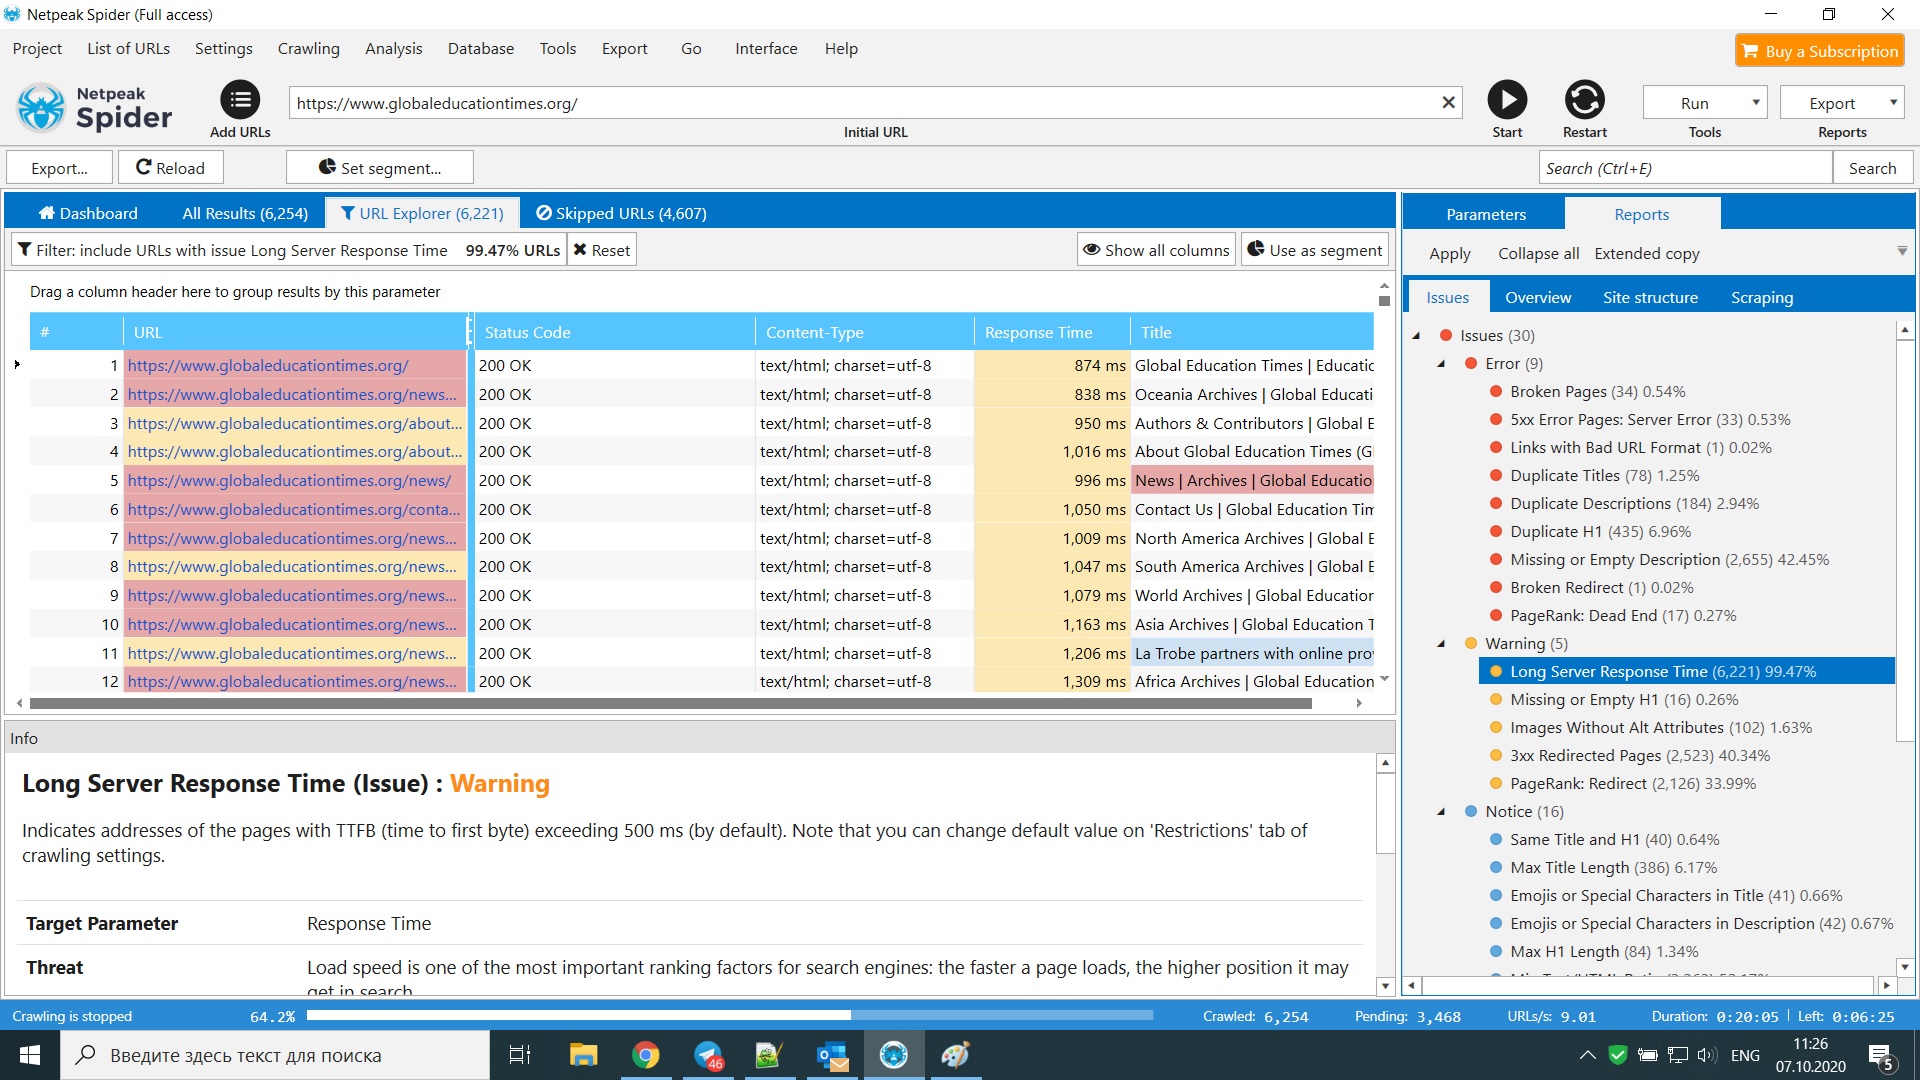Sort by the Status Code column header
Viewport: 1920px width, 1080px height.
(x=615, y=332)
